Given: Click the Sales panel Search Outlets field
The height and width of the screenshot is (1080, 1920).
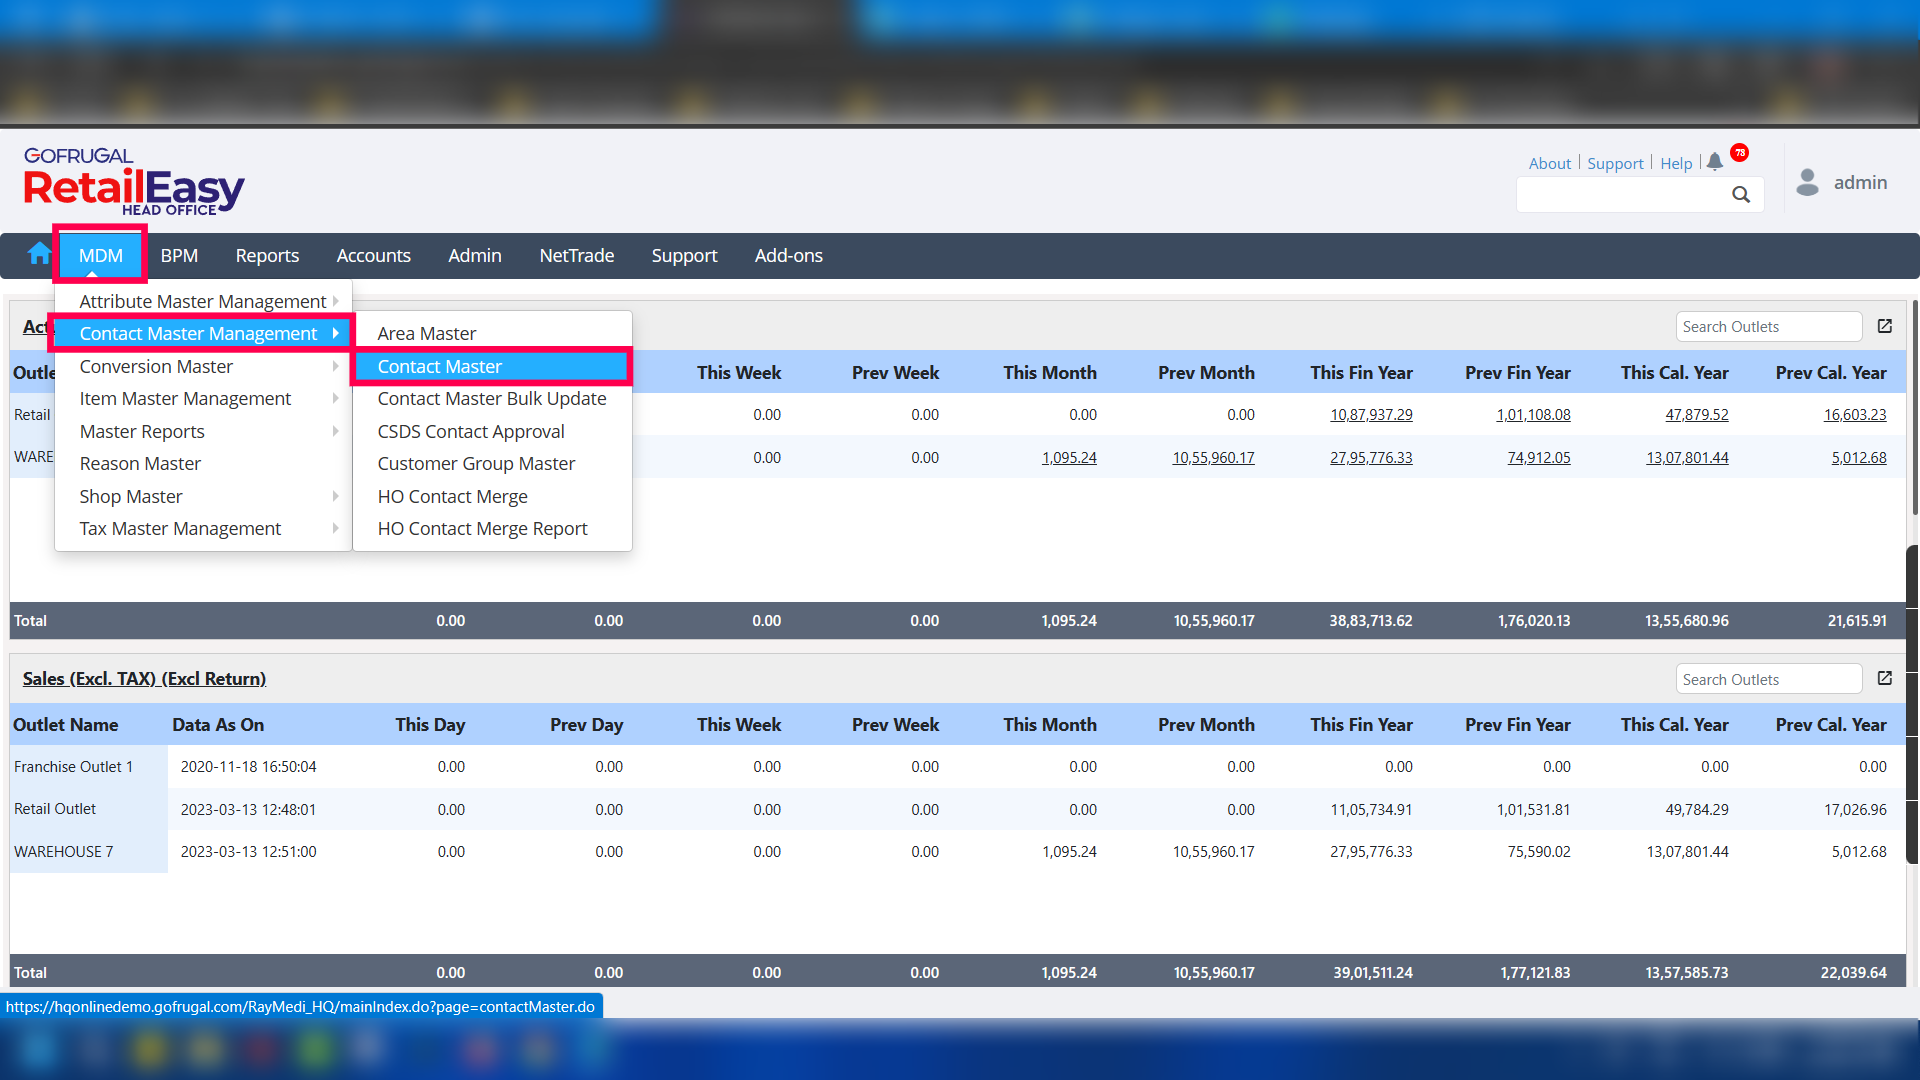Looking at the screenshot, I should (x=1767, y=680).
